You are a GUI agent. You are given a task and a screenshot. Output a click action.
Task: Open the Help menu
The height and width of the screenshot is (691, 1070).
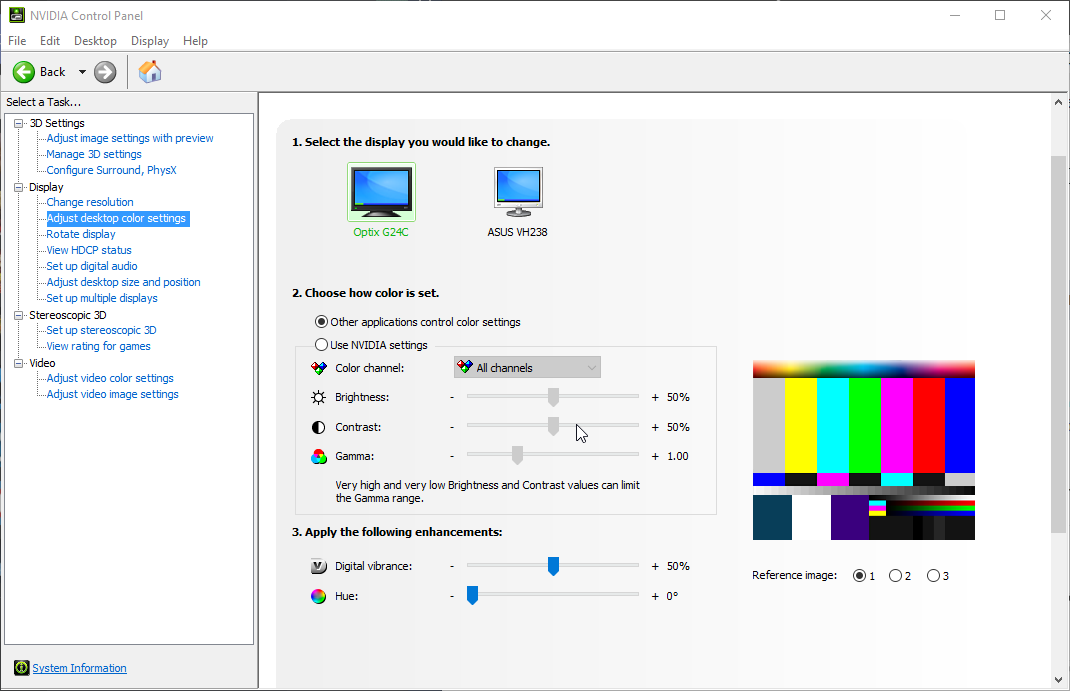[195, 41]
